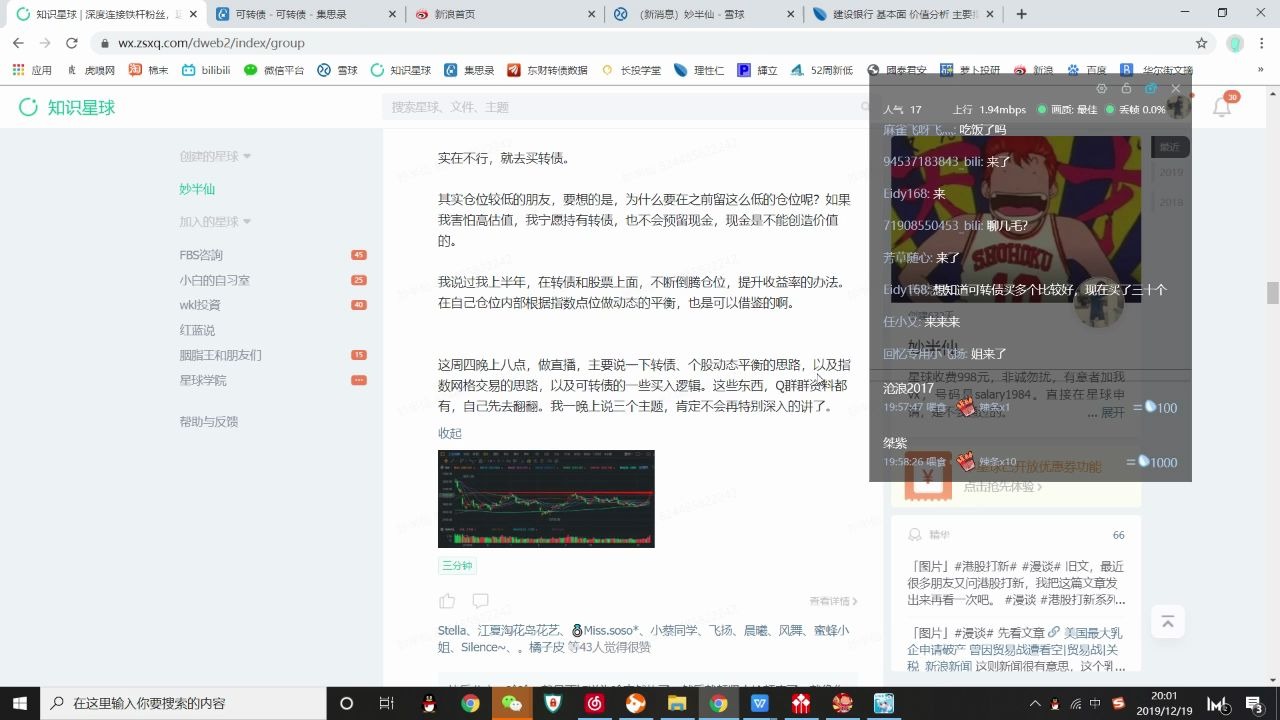This screenshot has height=720, width=1280.
Task: Open the 美国最大乳企申请破产 link
Action: (1093, 633)
